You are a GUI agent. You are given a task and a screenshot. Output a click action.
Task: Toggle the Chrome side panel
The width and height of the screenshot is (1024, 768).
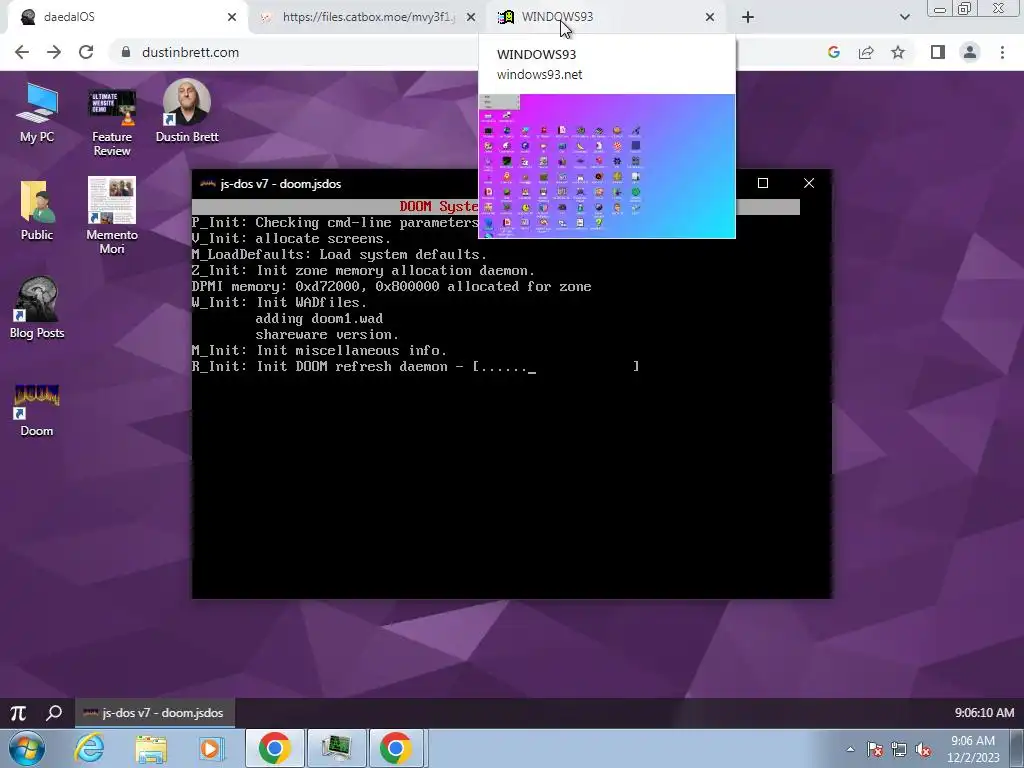pos(938,52)
